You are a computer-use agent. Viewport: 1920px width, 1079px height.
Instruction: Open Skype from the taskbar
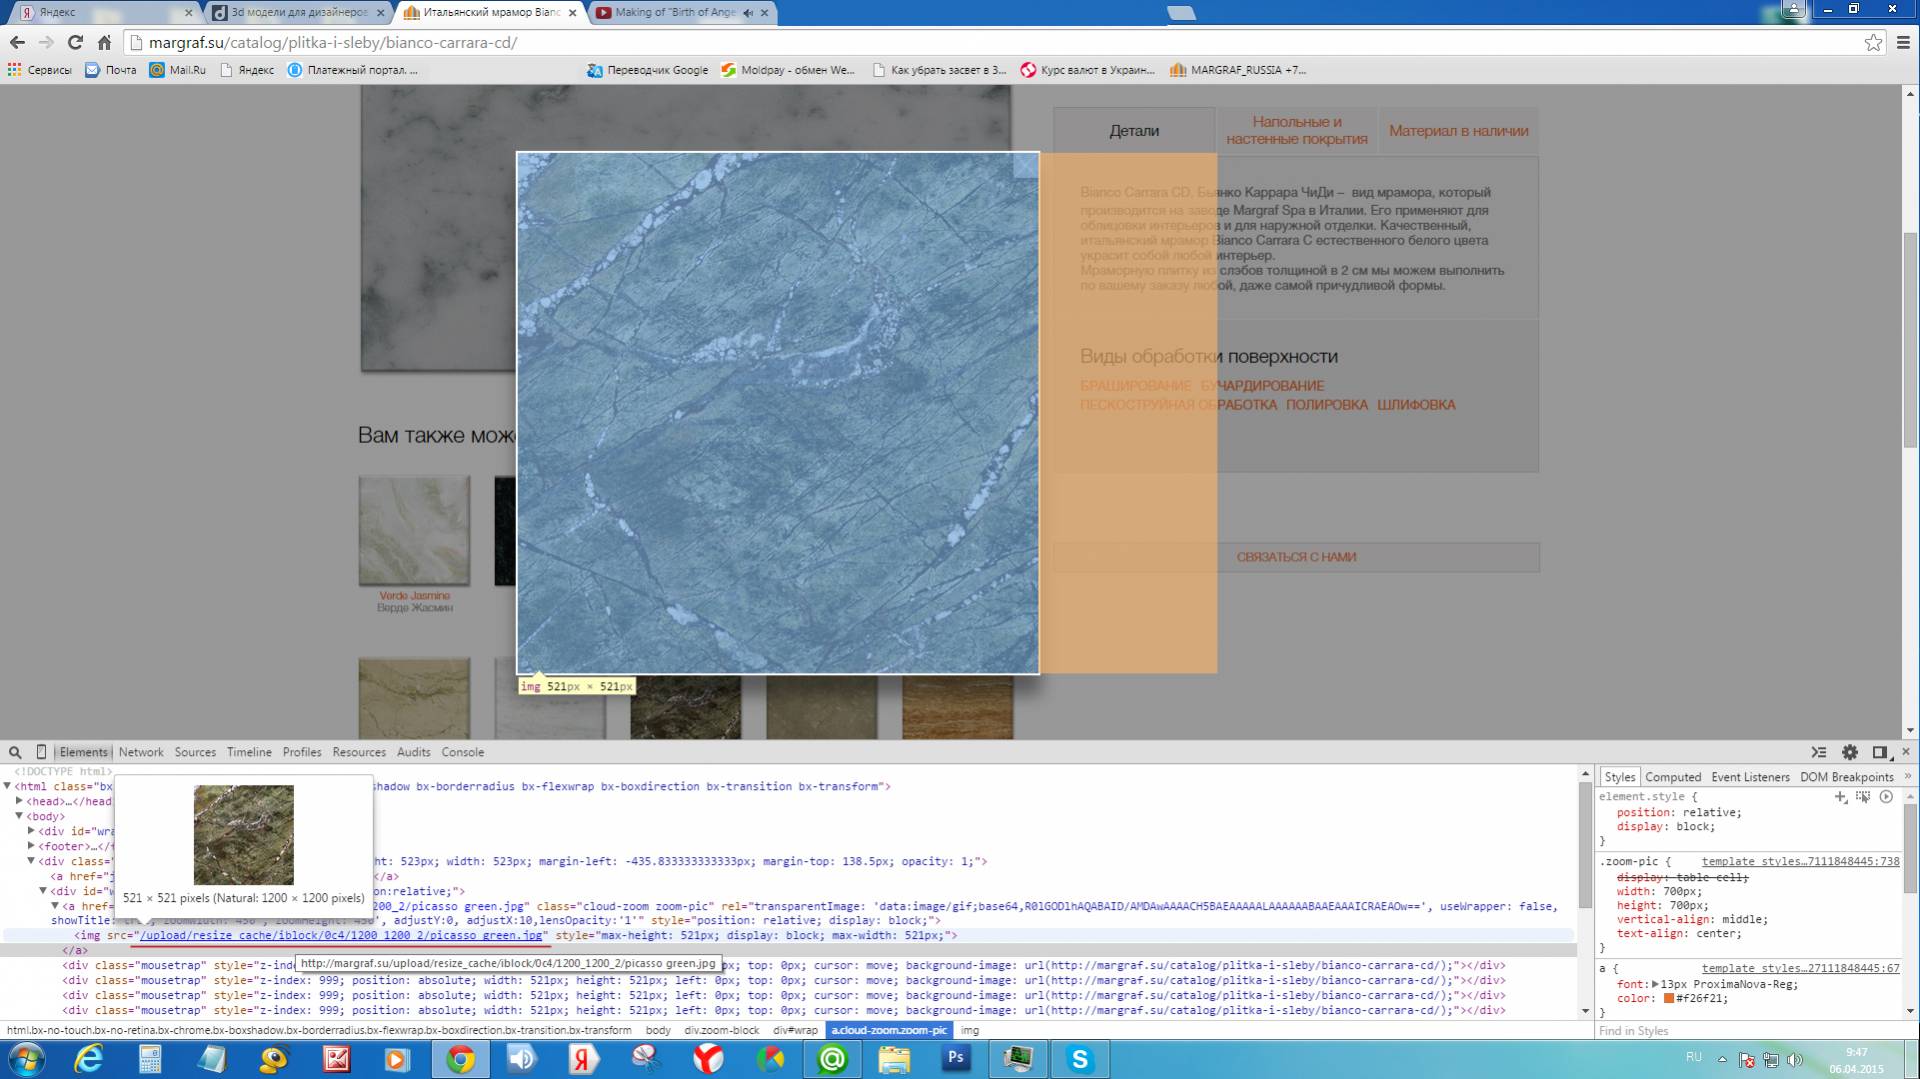click(1080, 1059)
